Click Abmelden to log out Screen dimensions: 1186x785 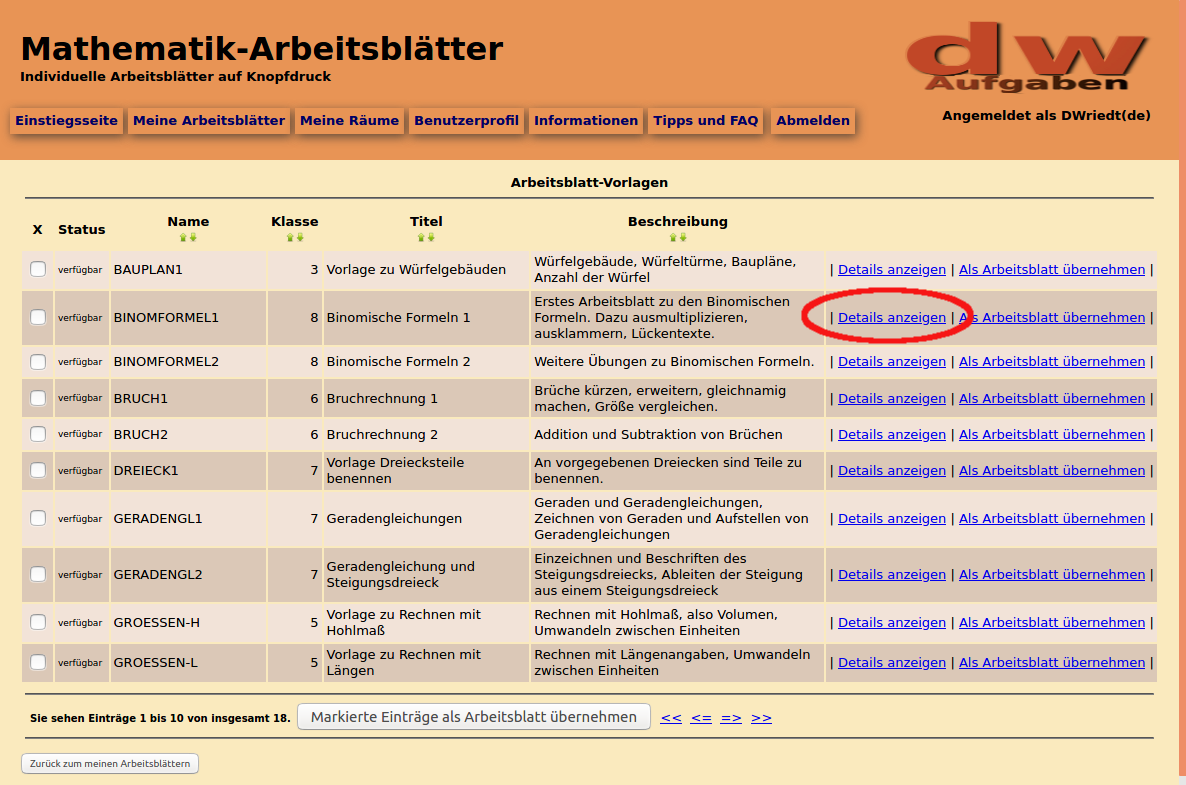click(813, 120)
